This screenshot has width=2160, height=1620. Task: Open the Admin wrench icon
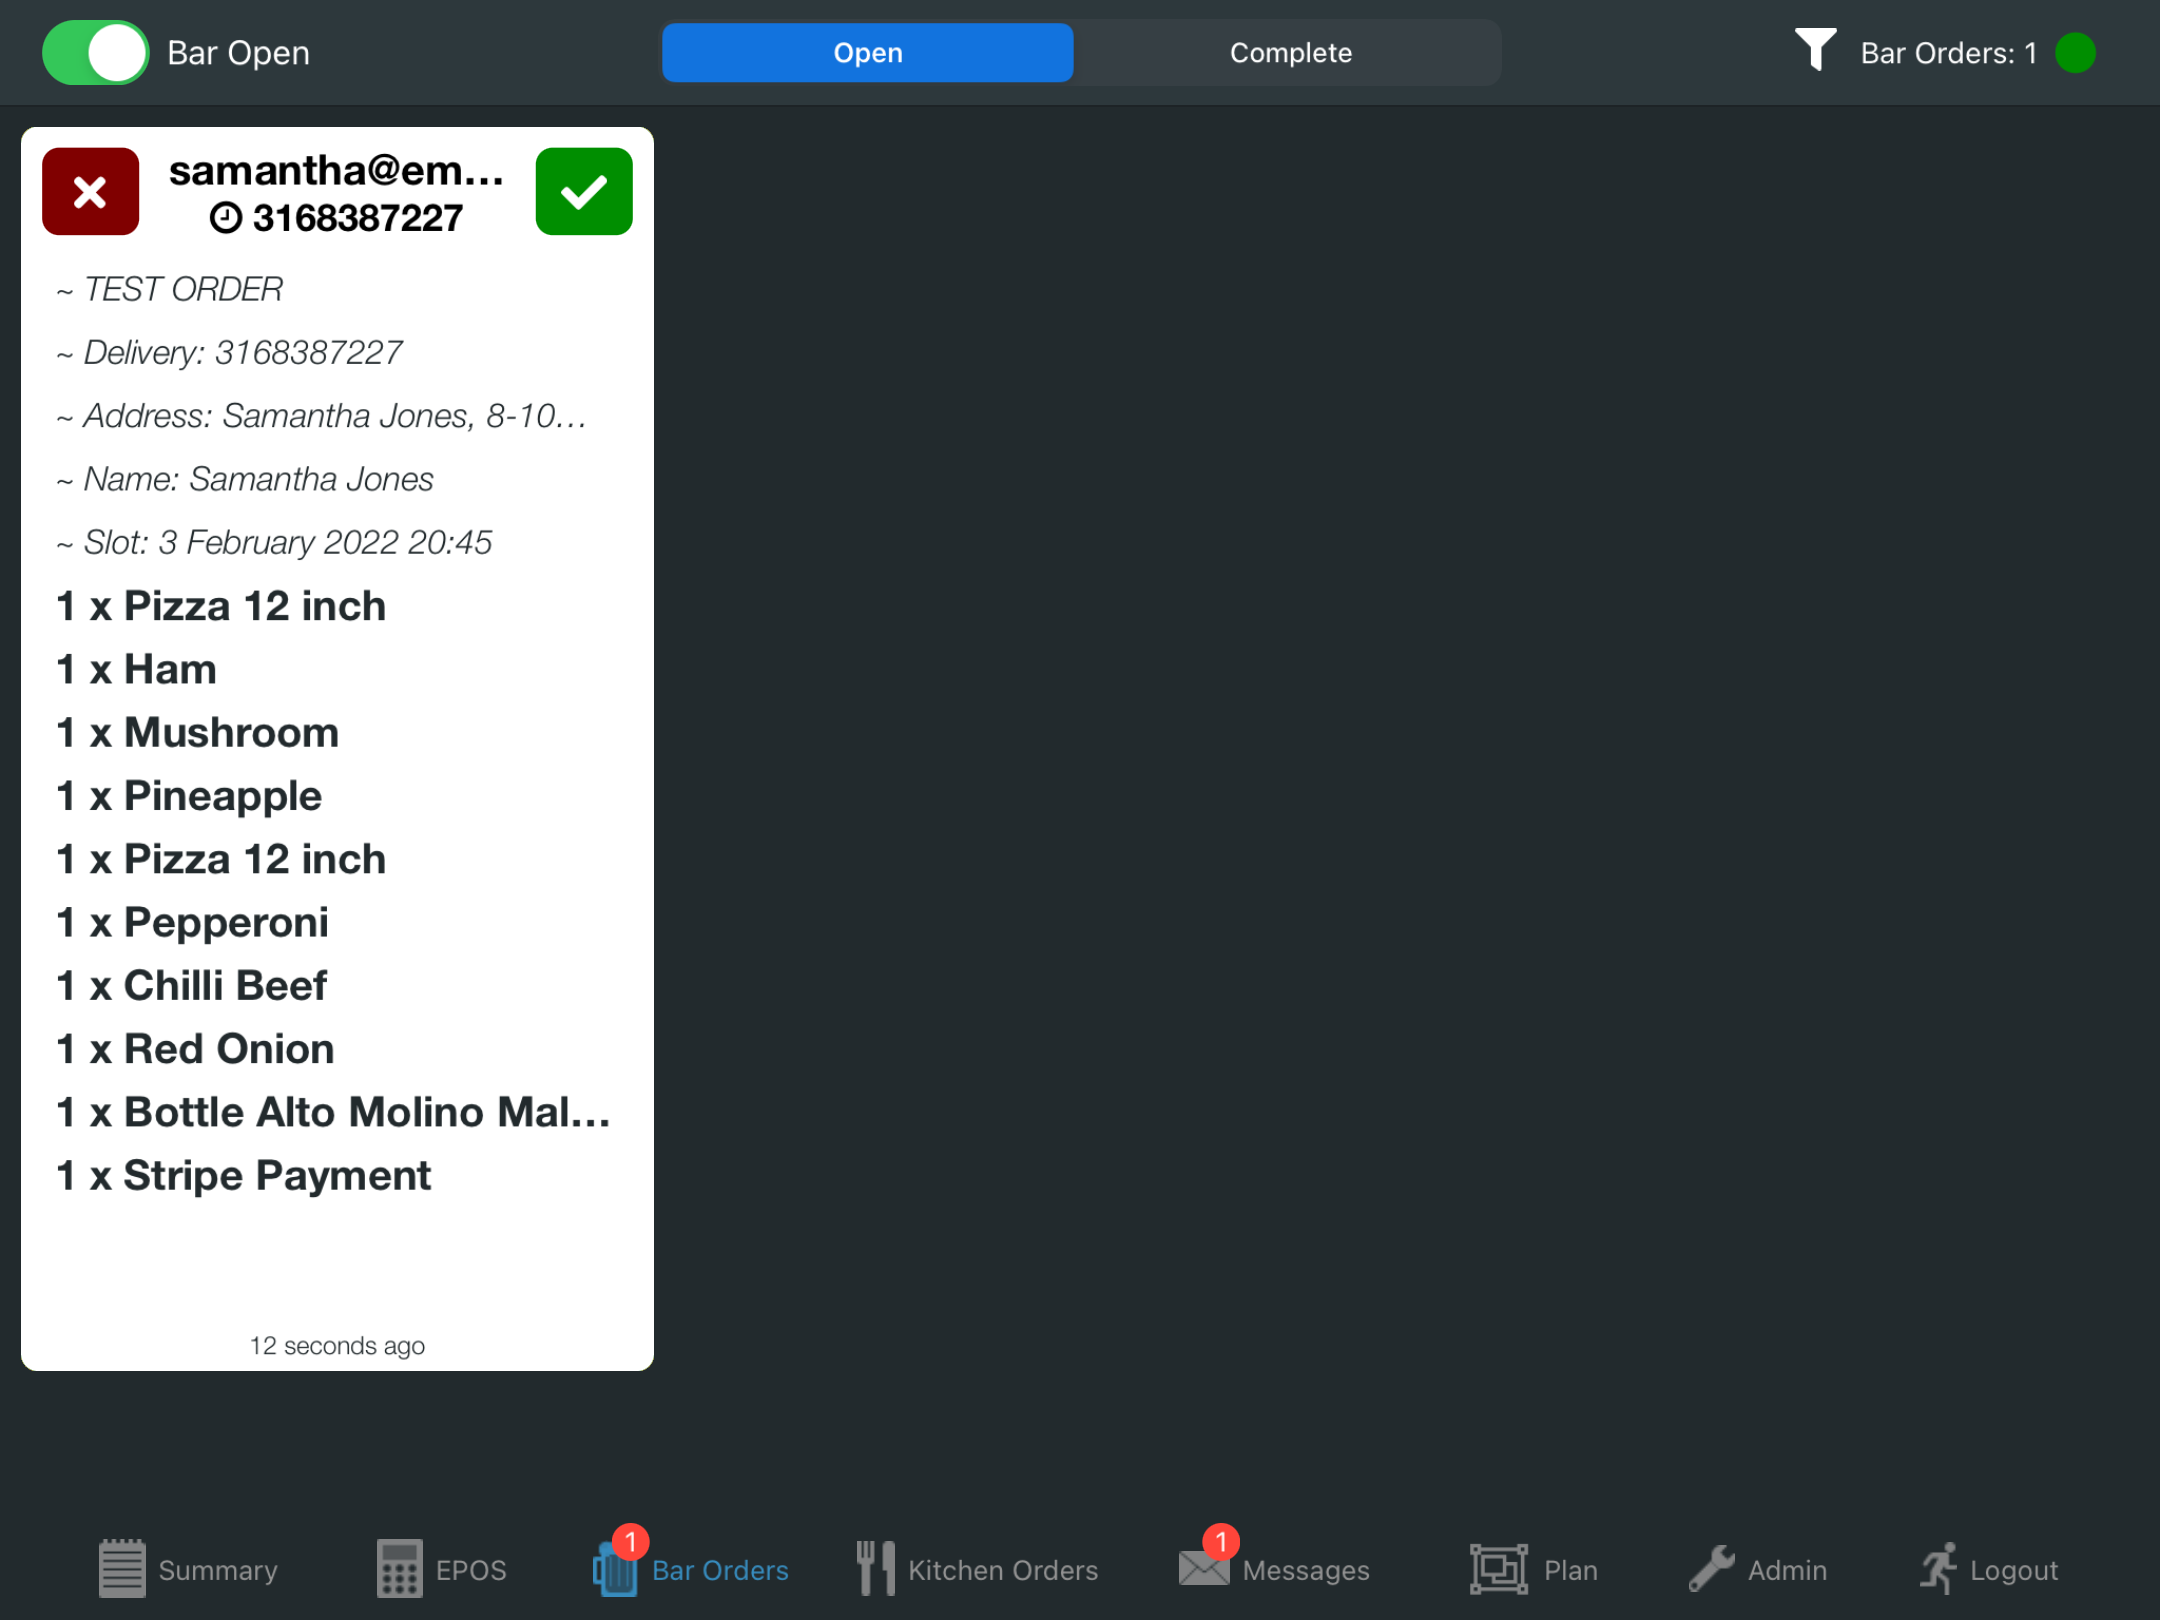coord(1711,1568)
